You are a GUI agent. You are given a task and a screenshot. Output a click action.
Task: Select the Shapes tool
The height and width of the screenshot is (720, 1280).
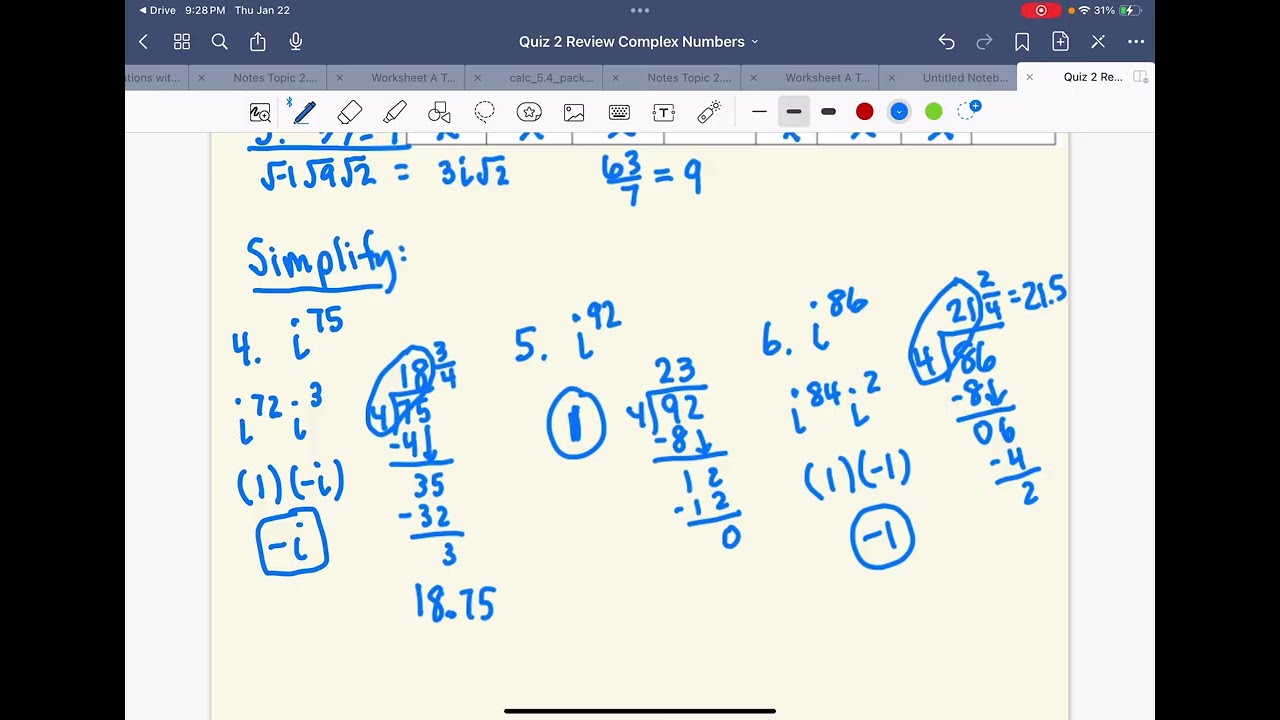click(440, 112)
